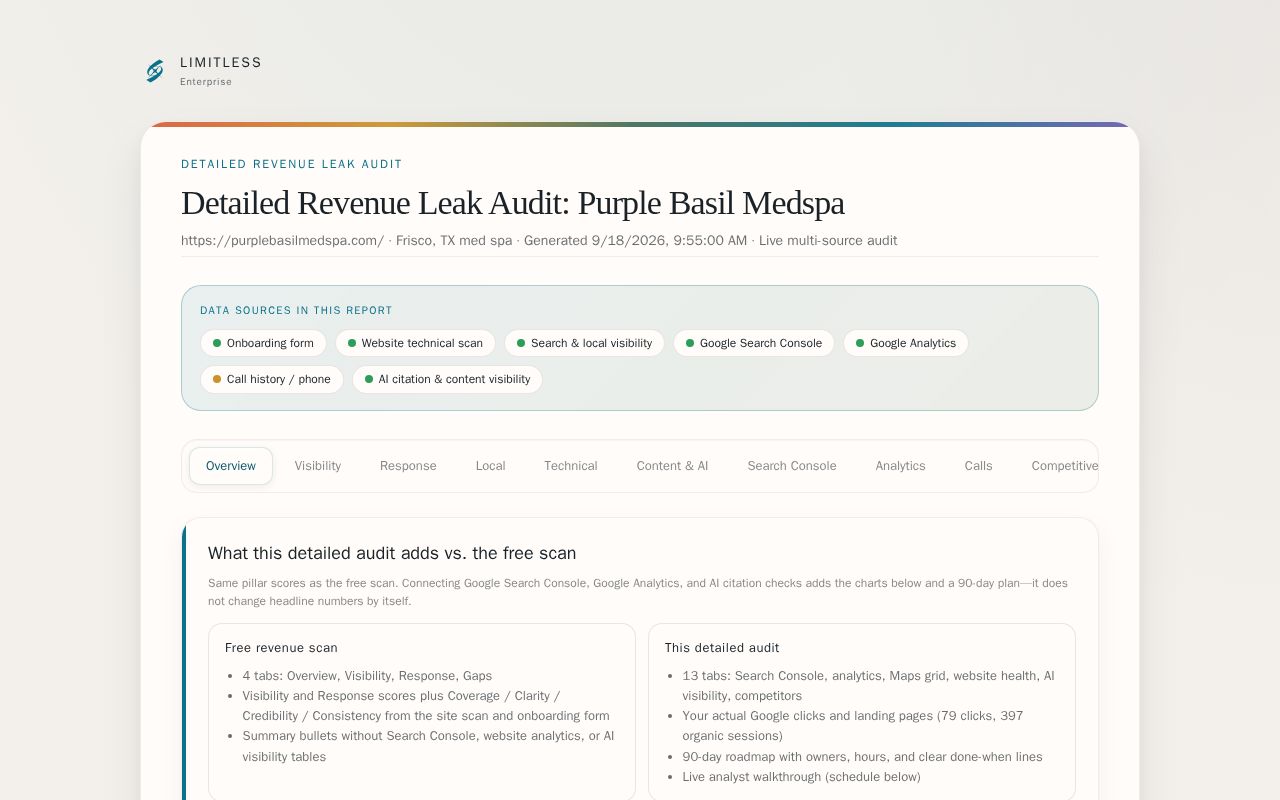Click the Enterprise plan label
This screenshot has height=800, width=1280.
(206, 82)
